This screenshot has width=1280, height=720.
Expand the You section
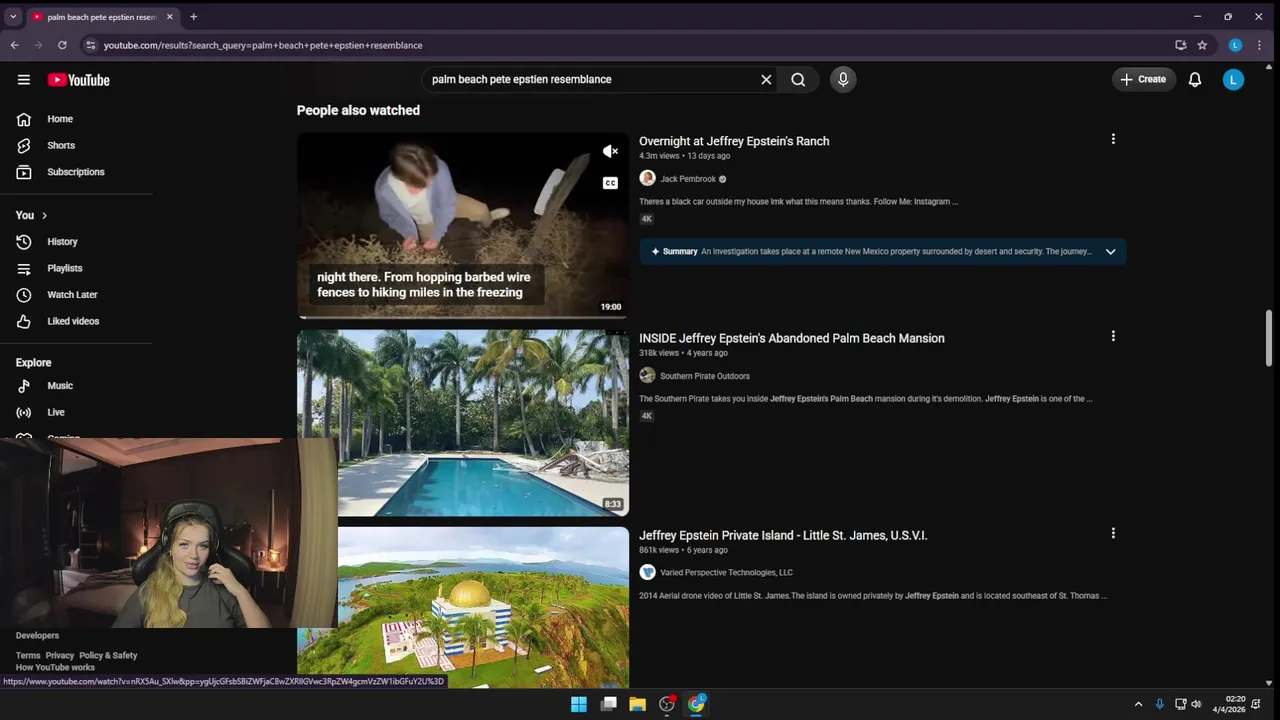click(31, 215)
